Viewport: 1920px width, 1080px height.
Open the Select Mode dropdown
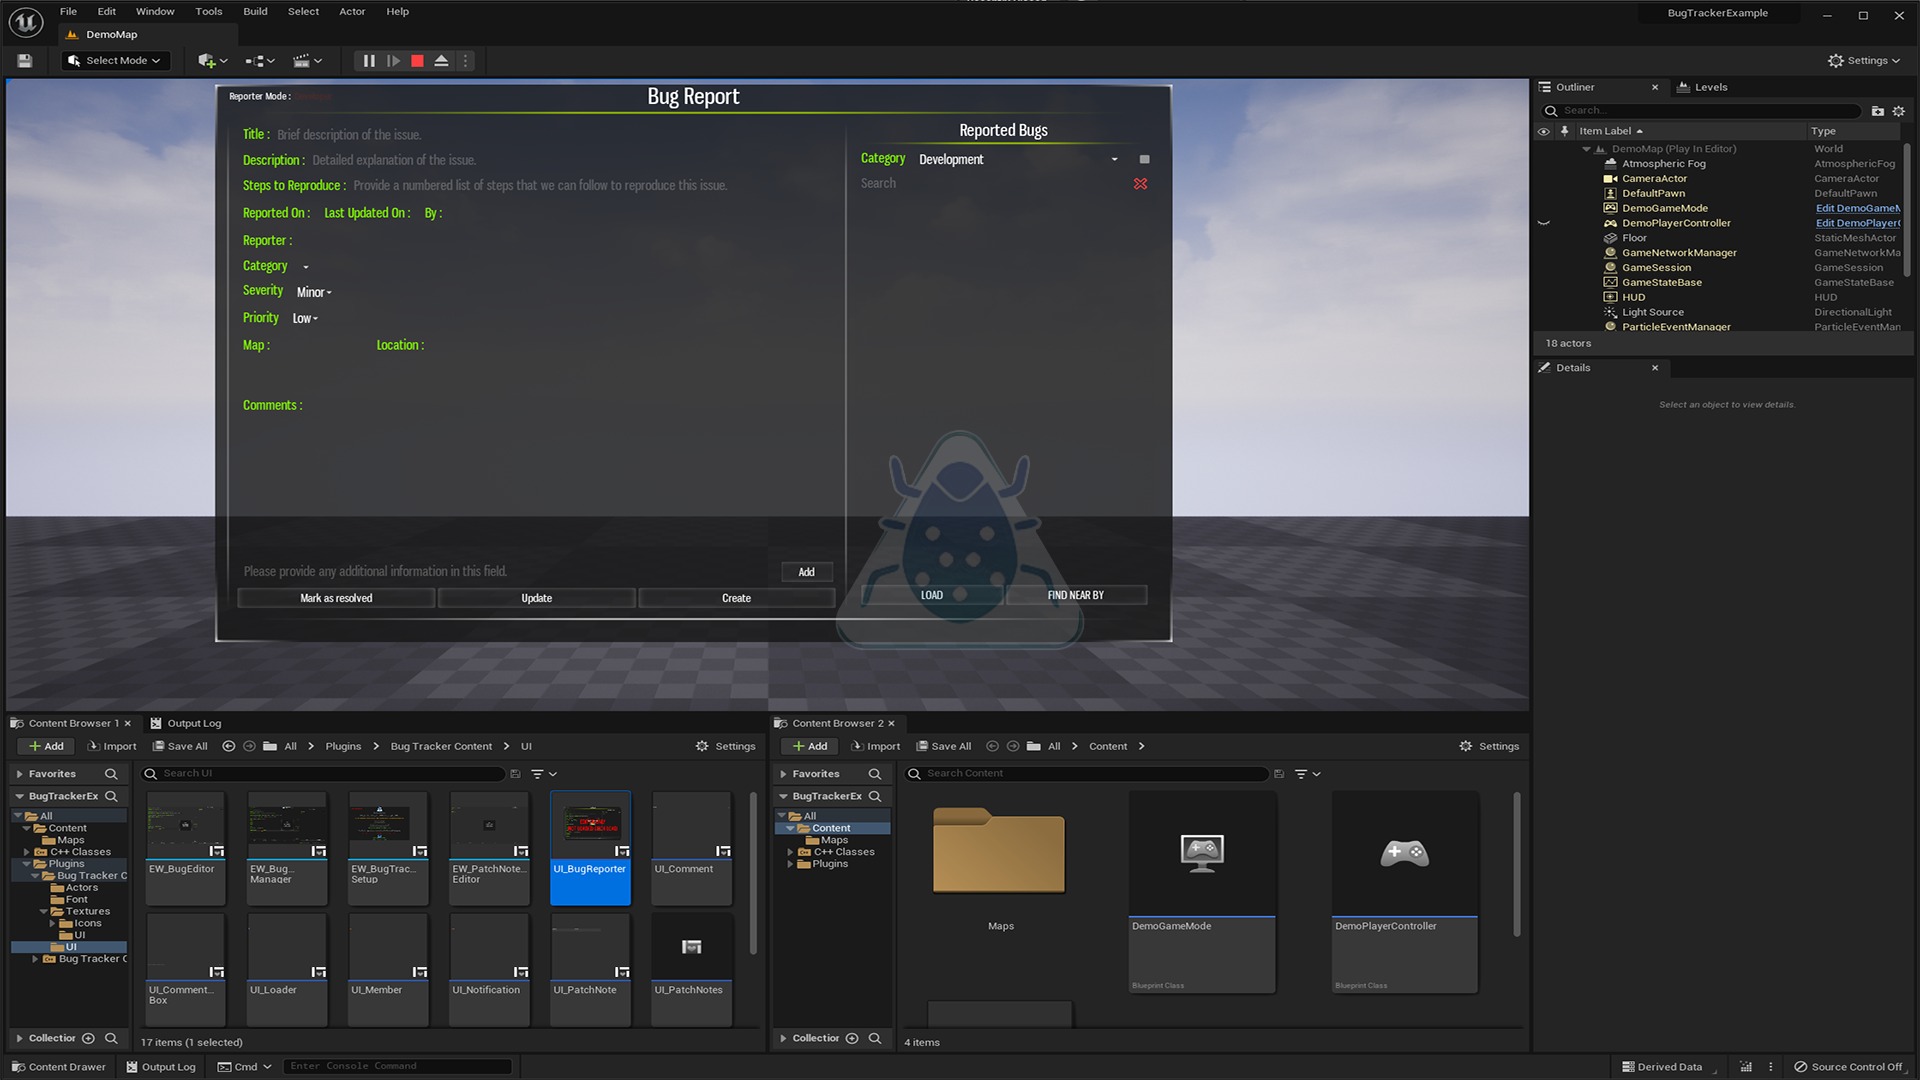point(115,61)
